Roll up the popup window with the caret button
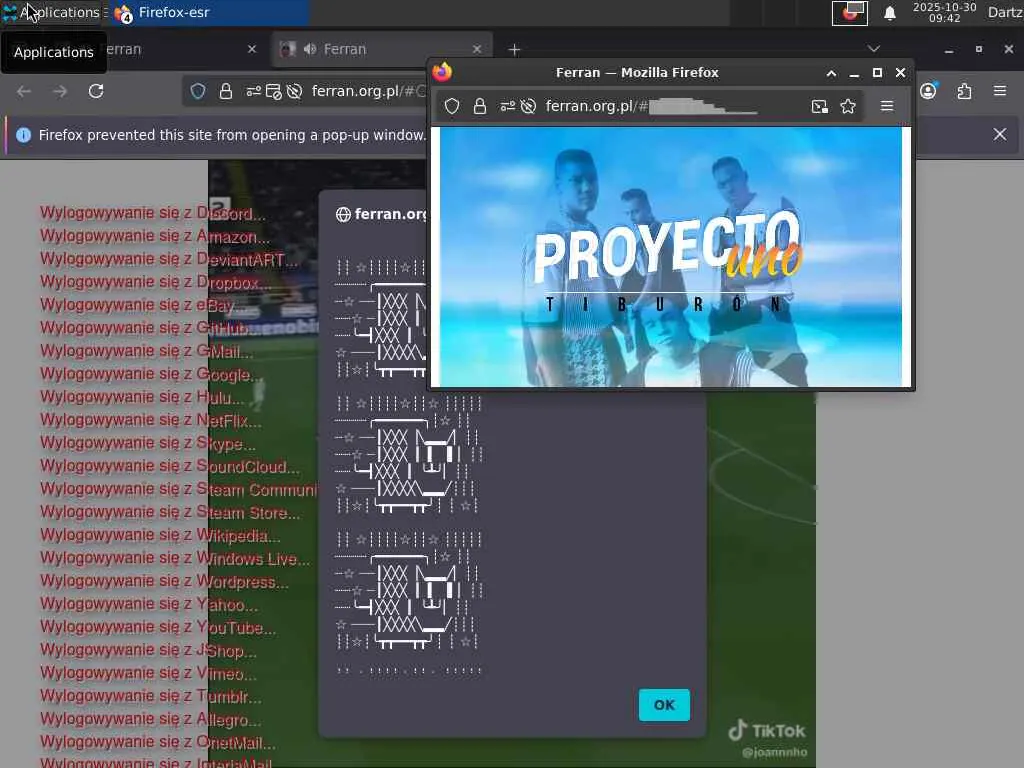The height and width of the screenshot is (768, 1024). 831,73
